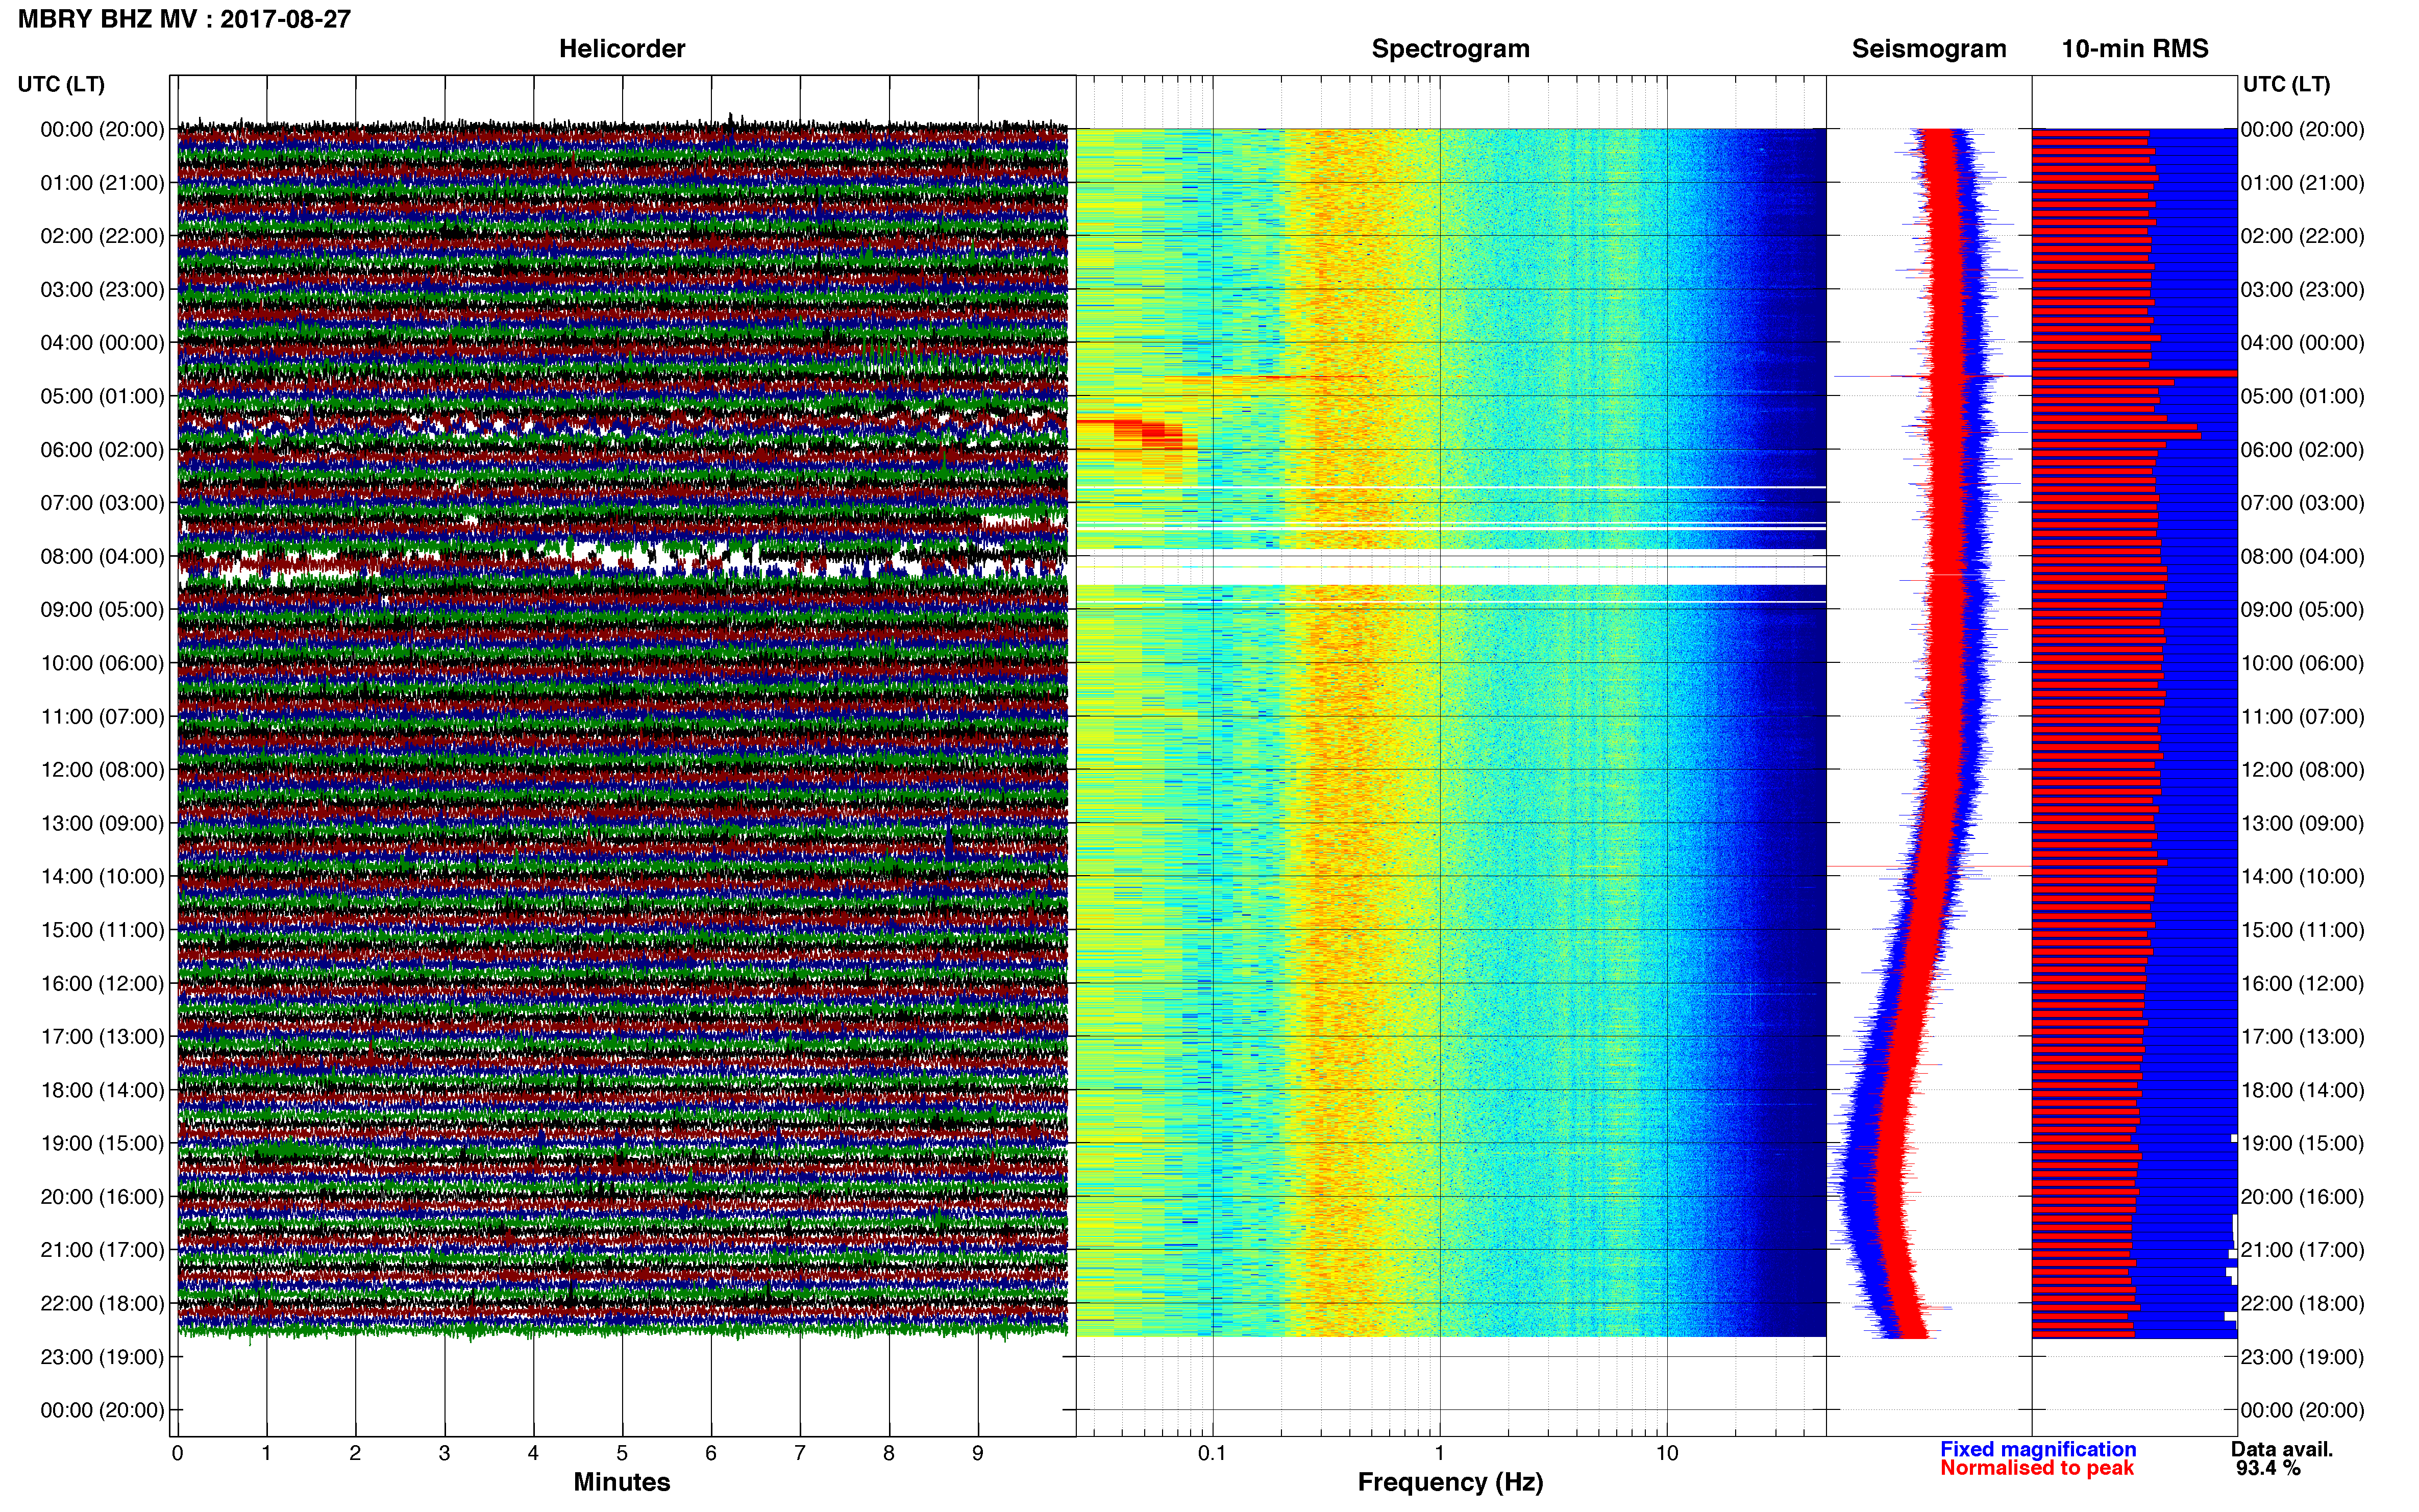Click the '1' tick on the Frequency axis
The height and width of the screenshot is (1512, 2419).
click(1439, 1453)
